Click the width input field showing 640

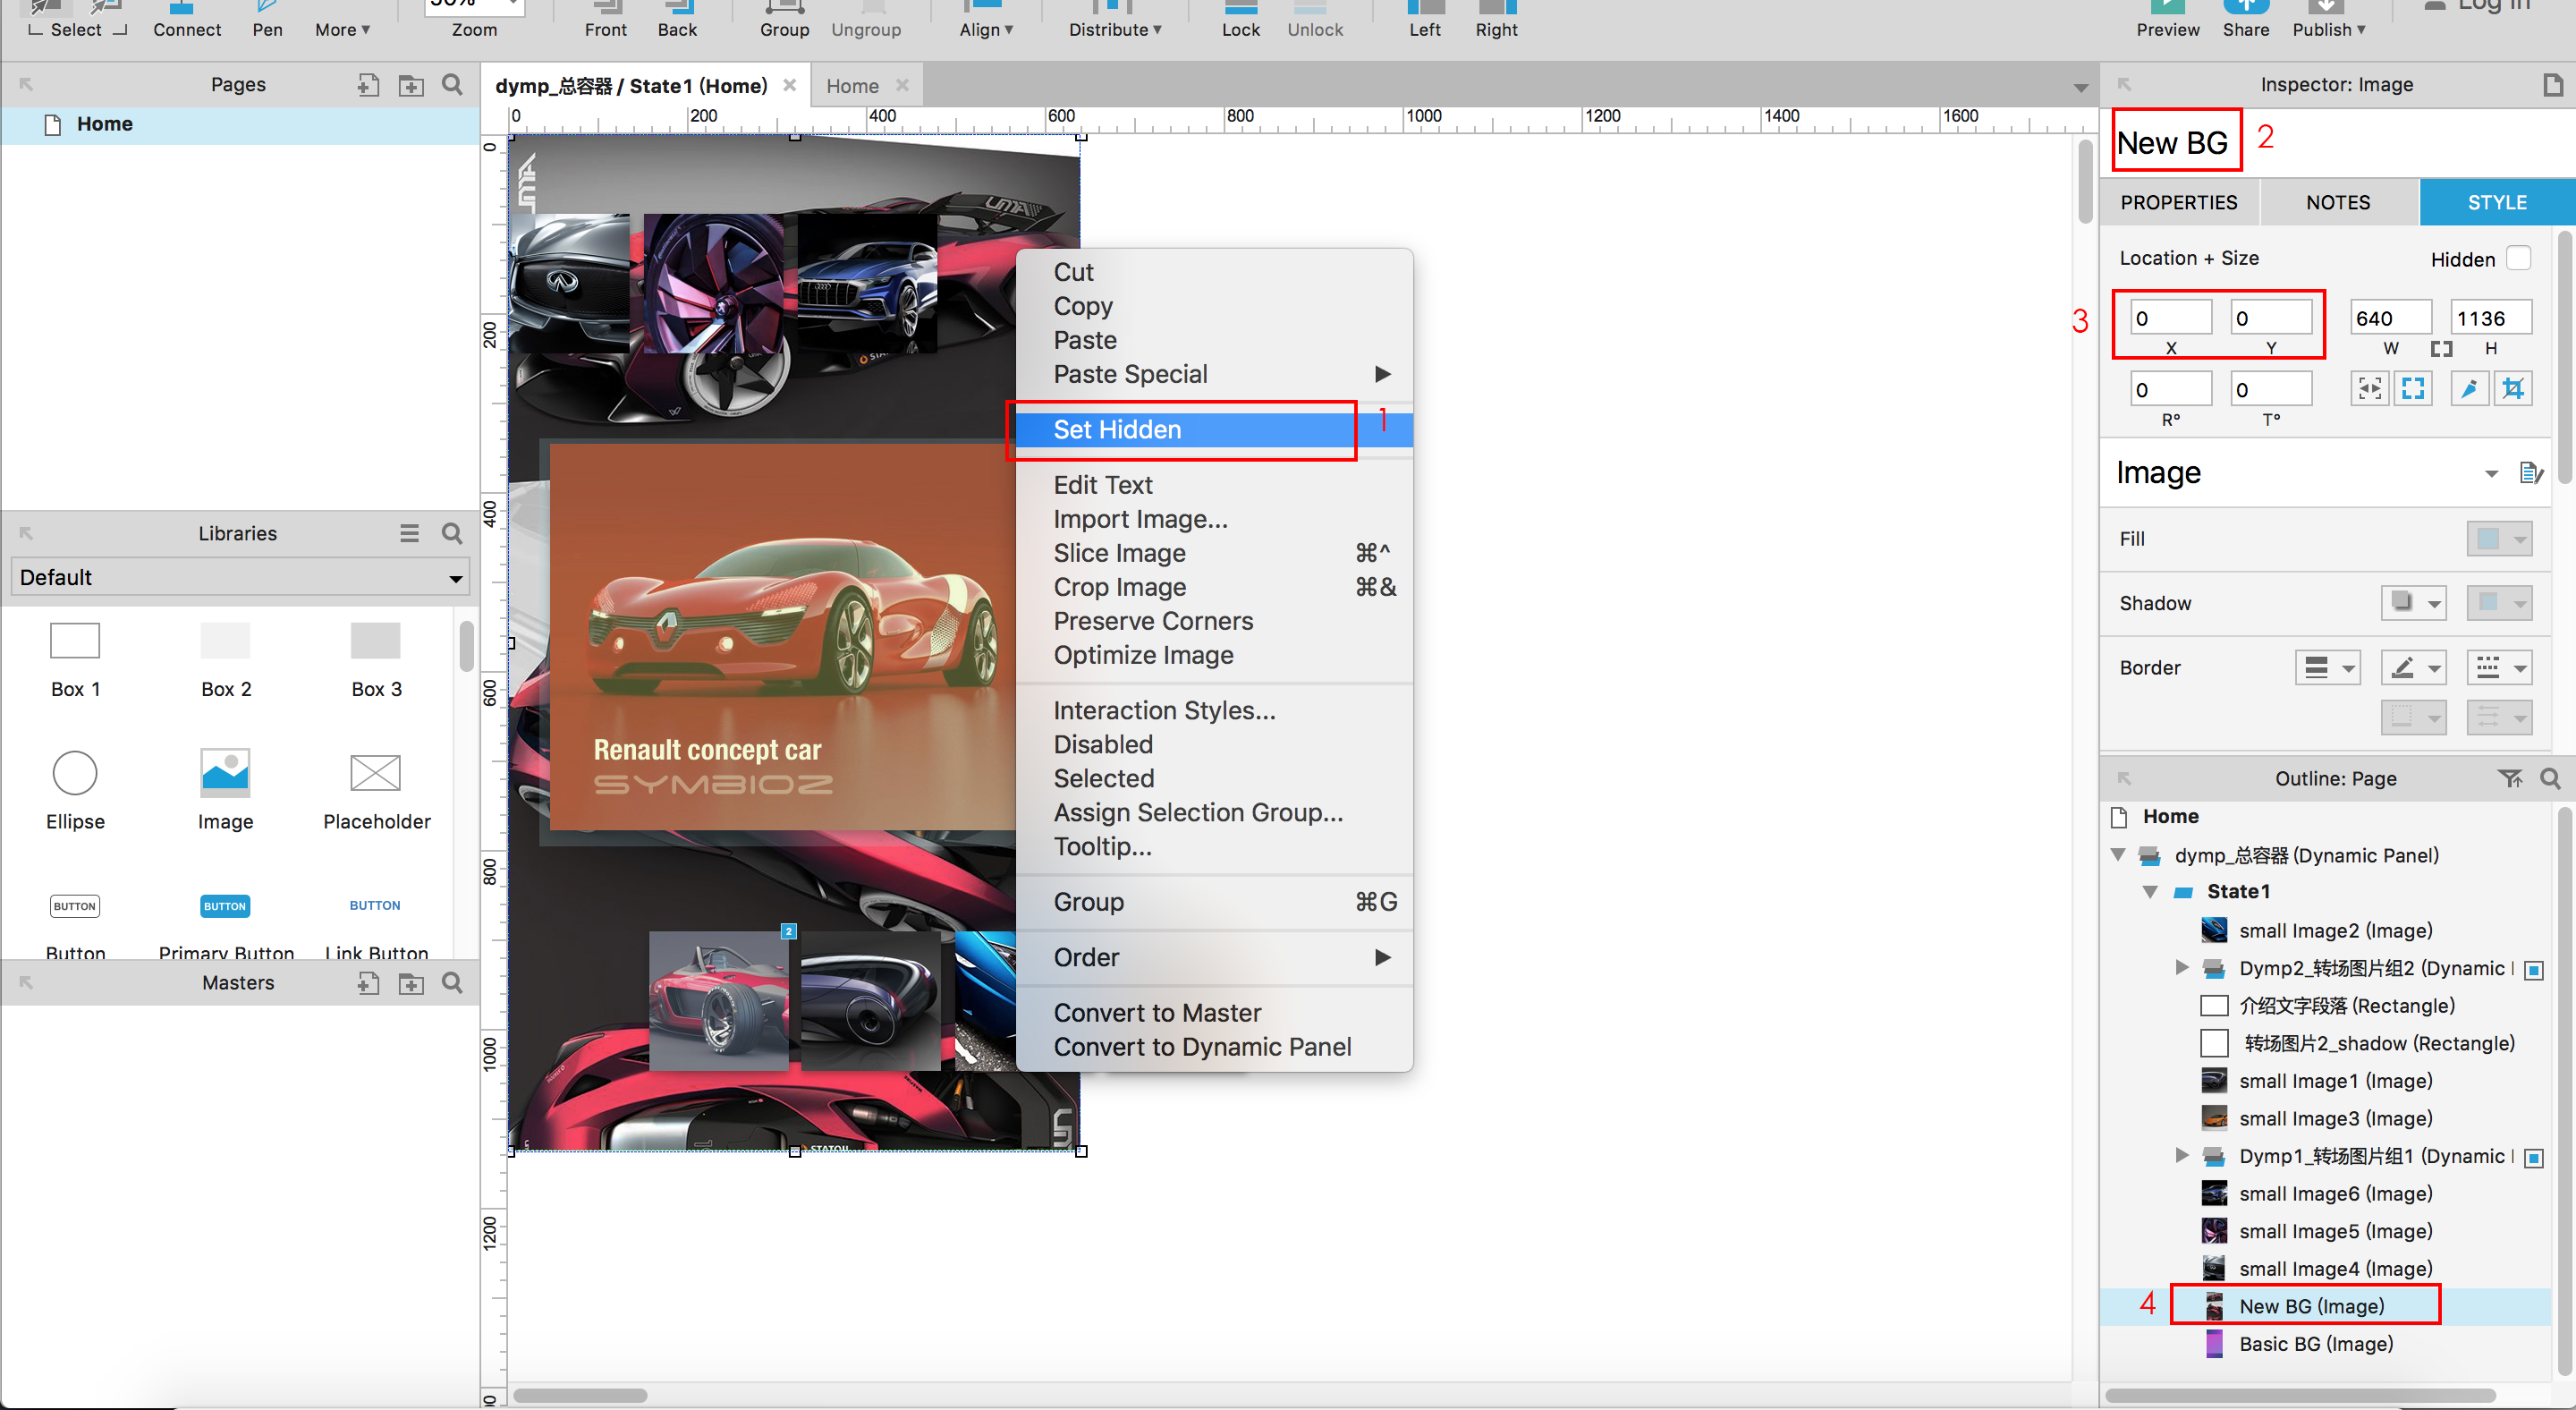click(2388, 318)
